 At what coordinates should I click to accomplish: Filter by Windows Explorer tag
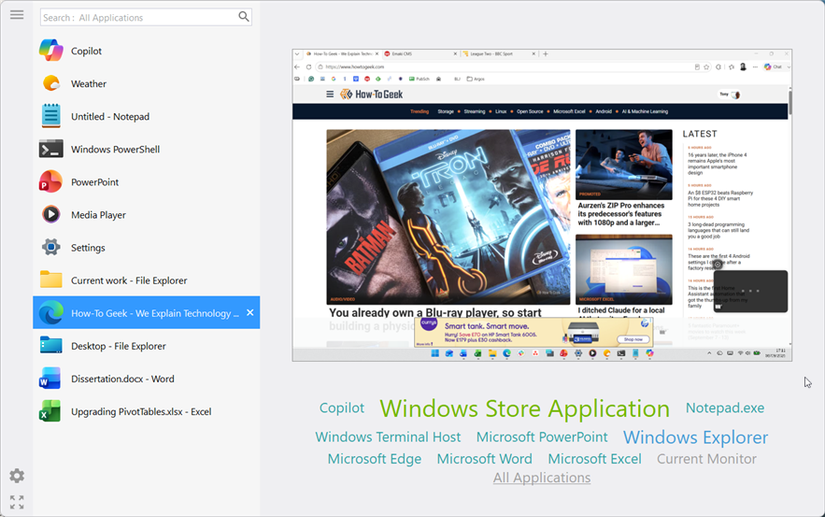coord(696,438)
